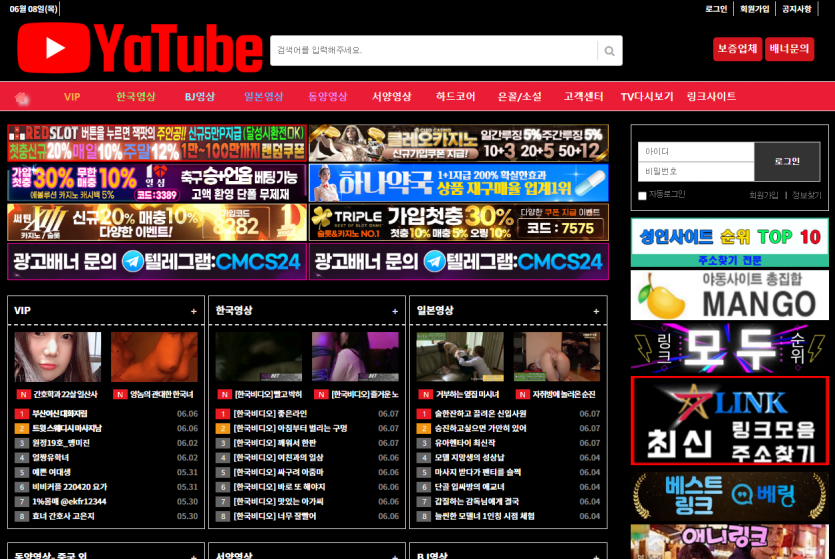Viewport: 835px width, 559px height.
Task: Click the 아이디 login field
Action: pos(695,152)
